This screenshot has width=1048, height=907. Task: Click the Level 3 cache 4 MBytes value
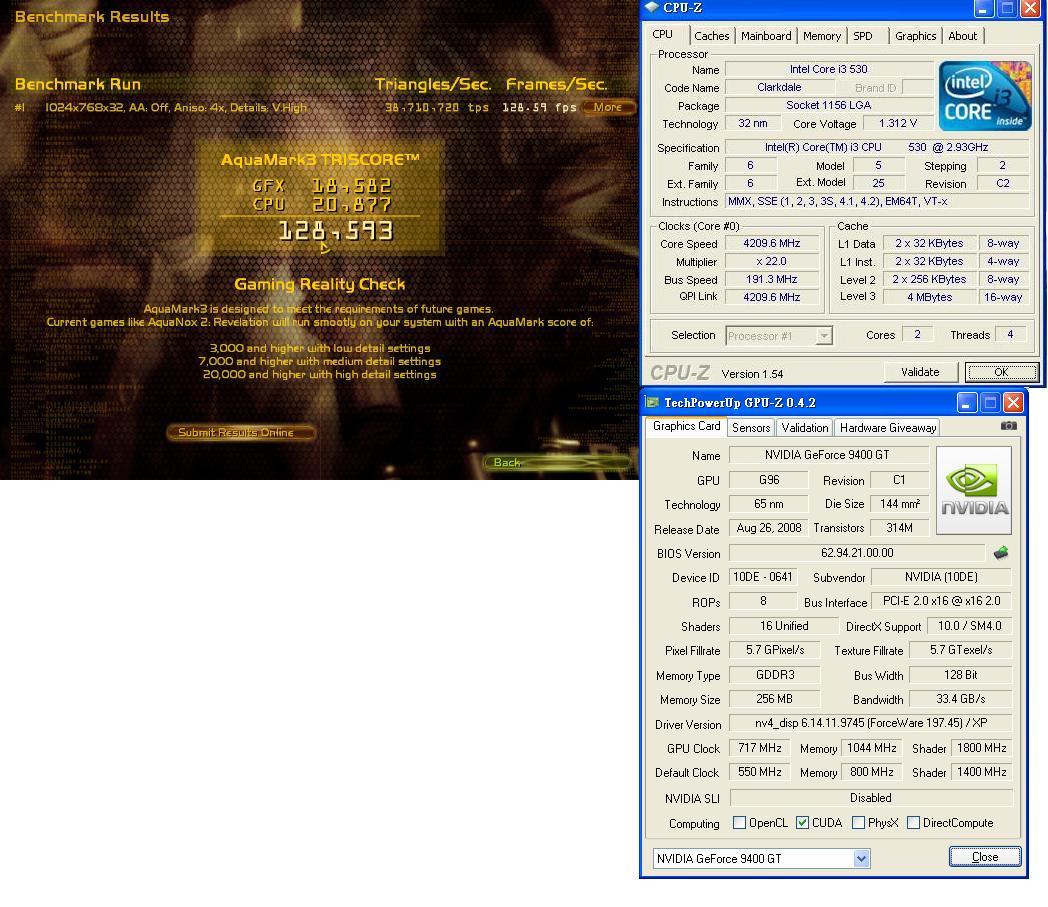click(x=929, y=297)
